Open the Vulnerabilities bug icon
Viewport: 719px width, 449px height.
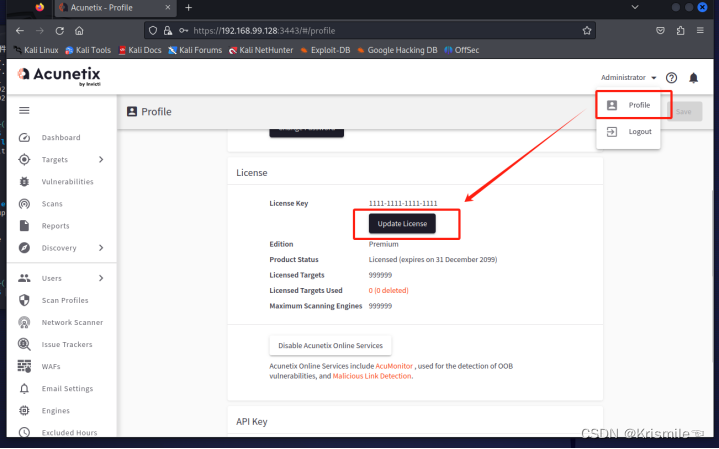click(x=24, y=182)
